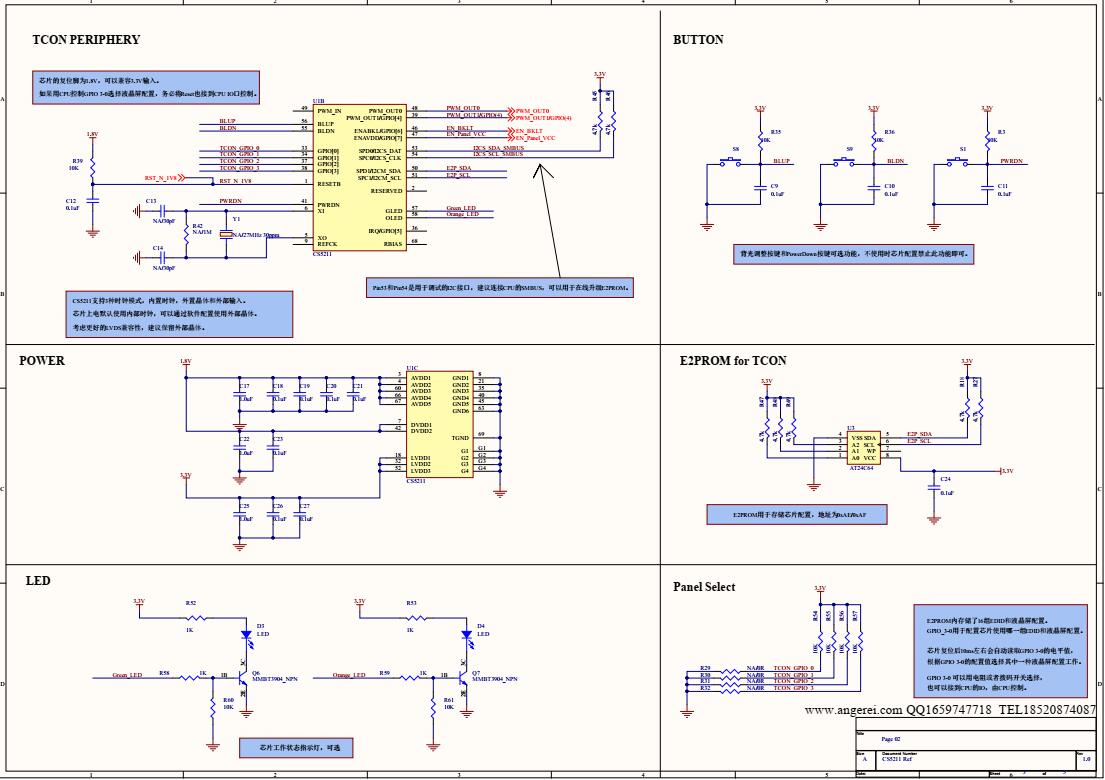Select capacitor C14 label
The width and height of the screenshot is (1105, 780).
click(158, 248)
